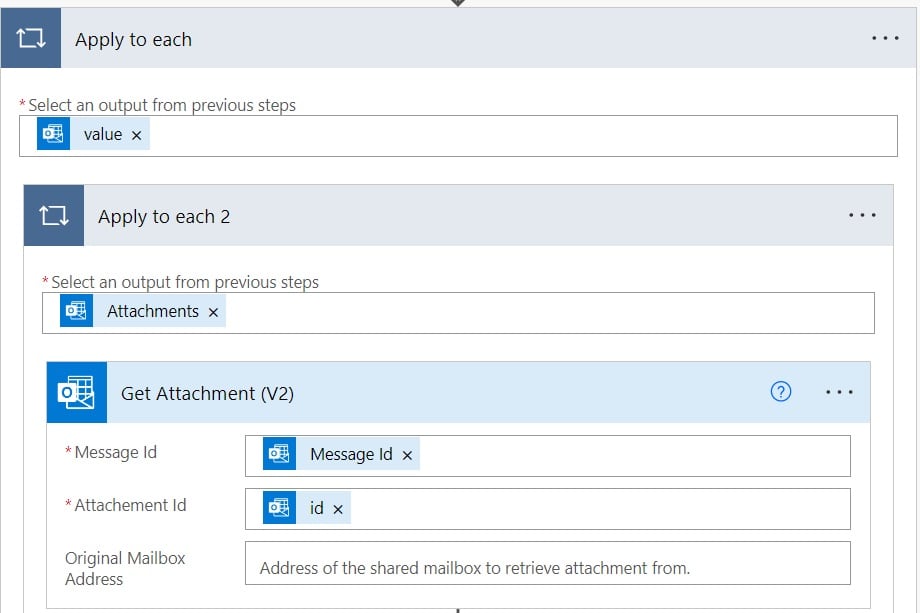
Task: Collapse the Apply to each 2 header
Action: [x=458, y=215]
